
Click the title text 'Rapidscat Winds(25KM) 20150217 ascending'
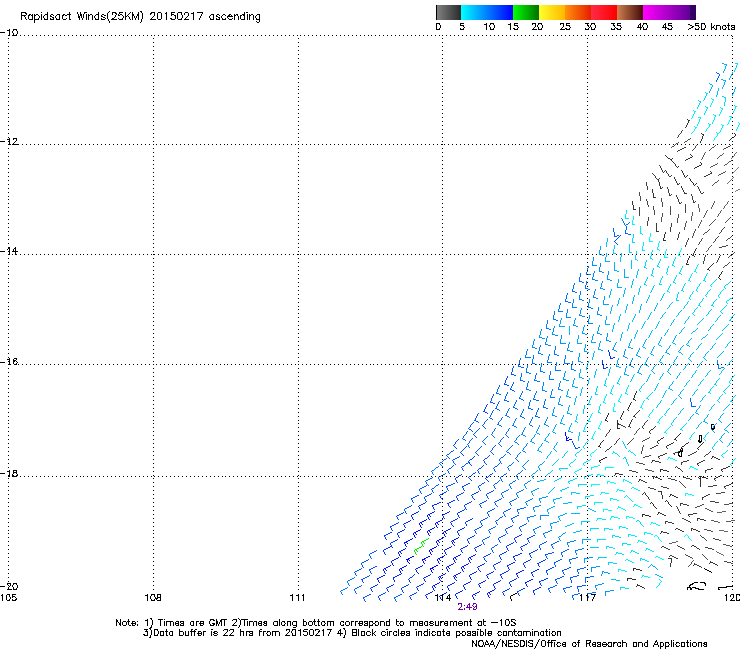coord(140,17)
